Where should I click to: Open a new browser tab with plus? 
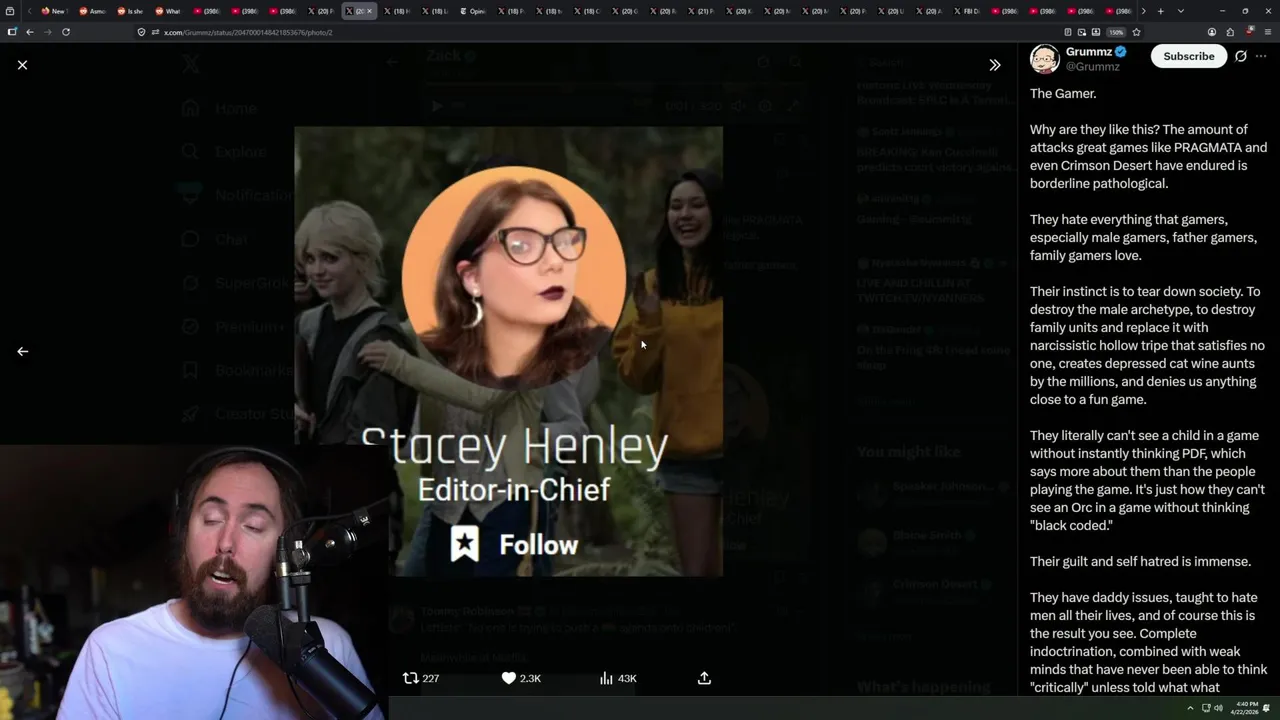click(x=1160, y=11)
